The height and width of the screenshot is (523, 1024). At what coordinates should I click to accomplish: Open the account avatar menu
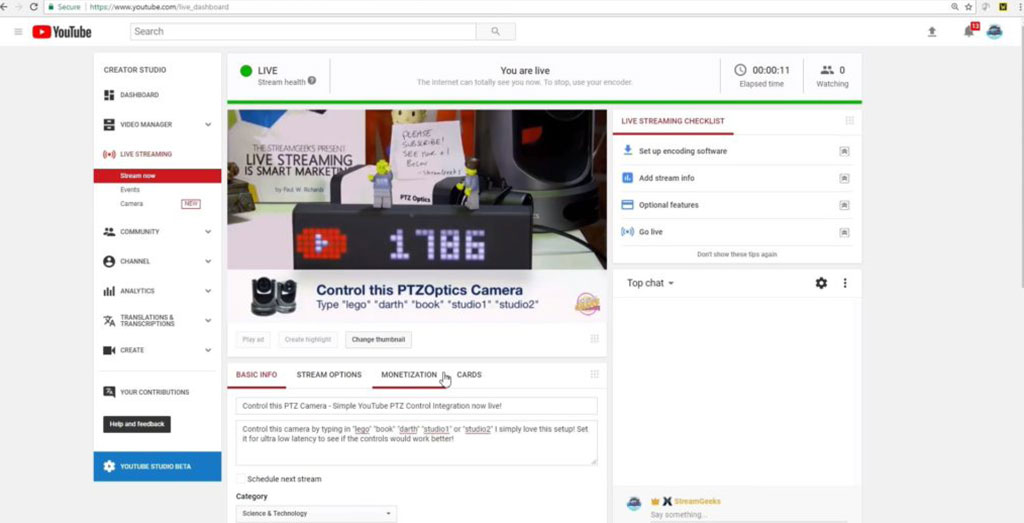994,31
